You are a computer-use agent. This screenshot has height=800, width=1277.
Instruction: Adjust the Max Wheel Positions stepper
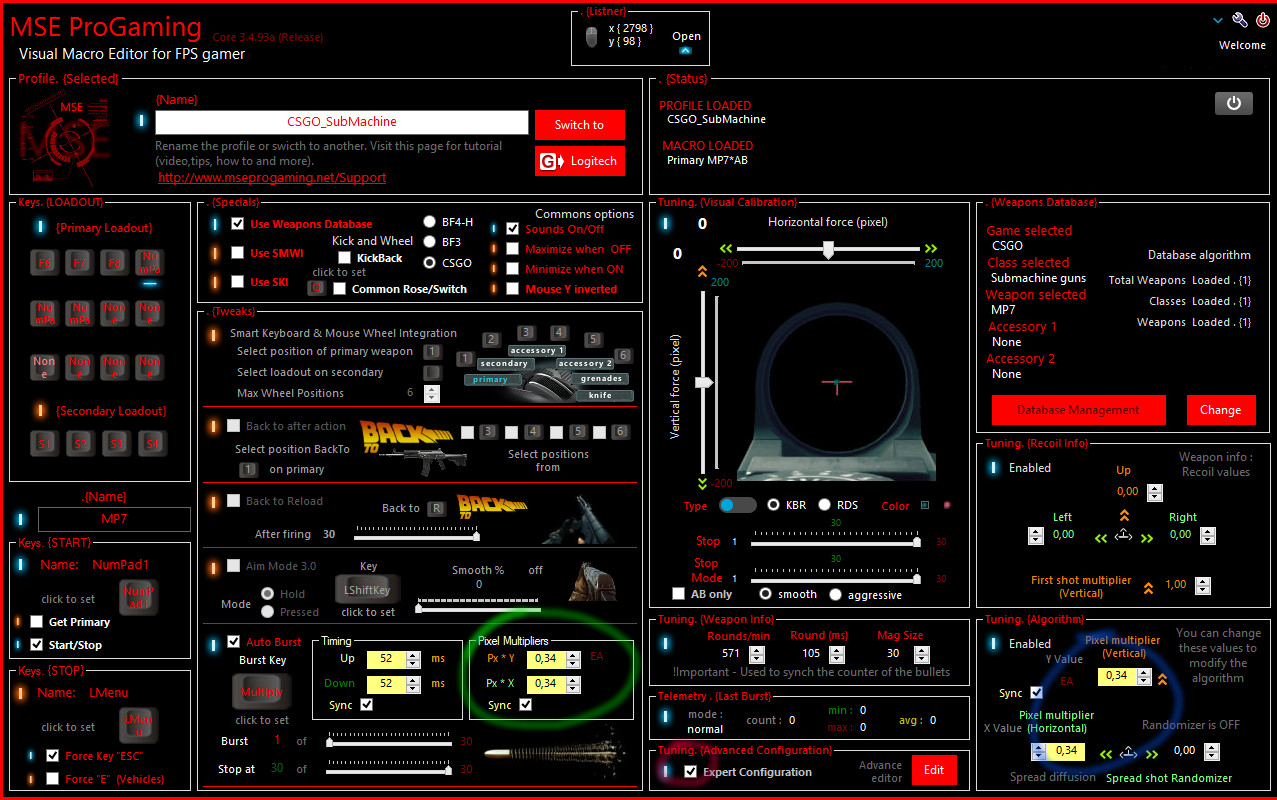[x=432, y=393]
